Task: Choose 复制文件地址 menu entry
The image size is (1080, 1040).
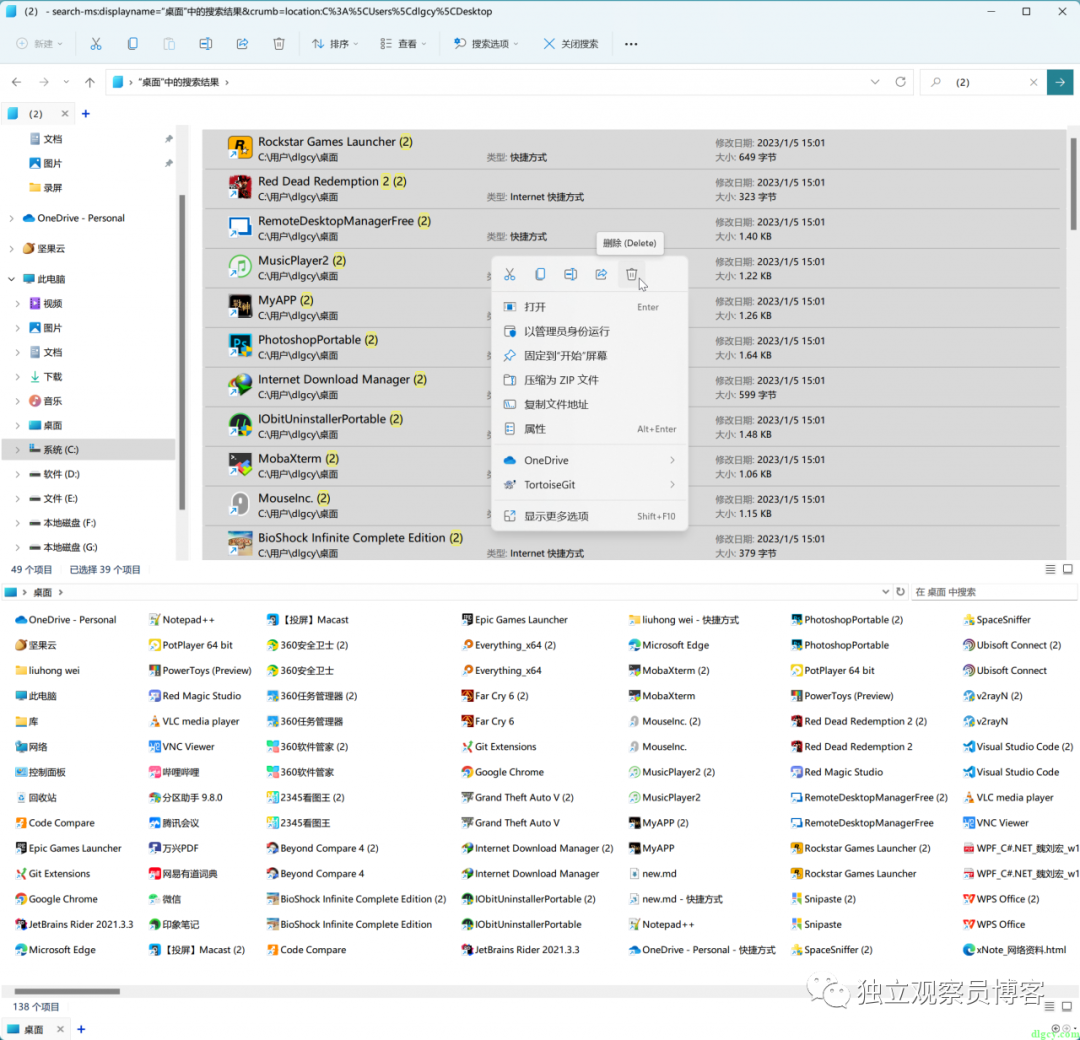Action: 590,404
